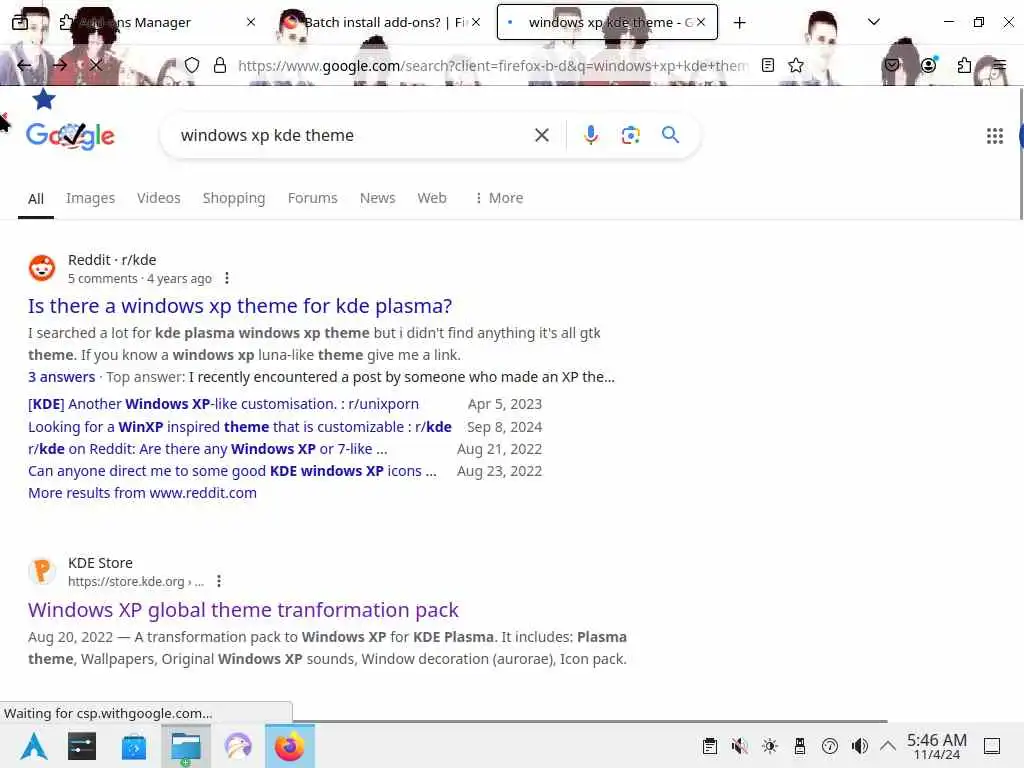
Task: Open the Discover software store taskbar icon
Action: 134,746
